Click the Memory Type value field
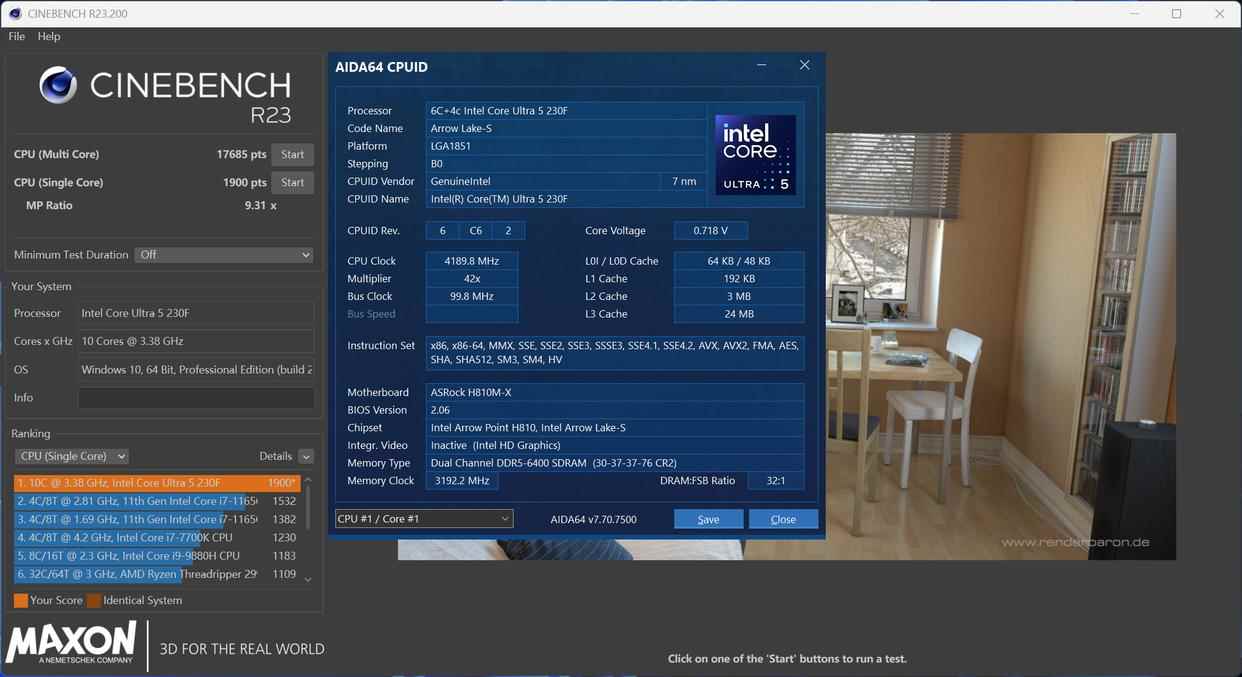 615,463
